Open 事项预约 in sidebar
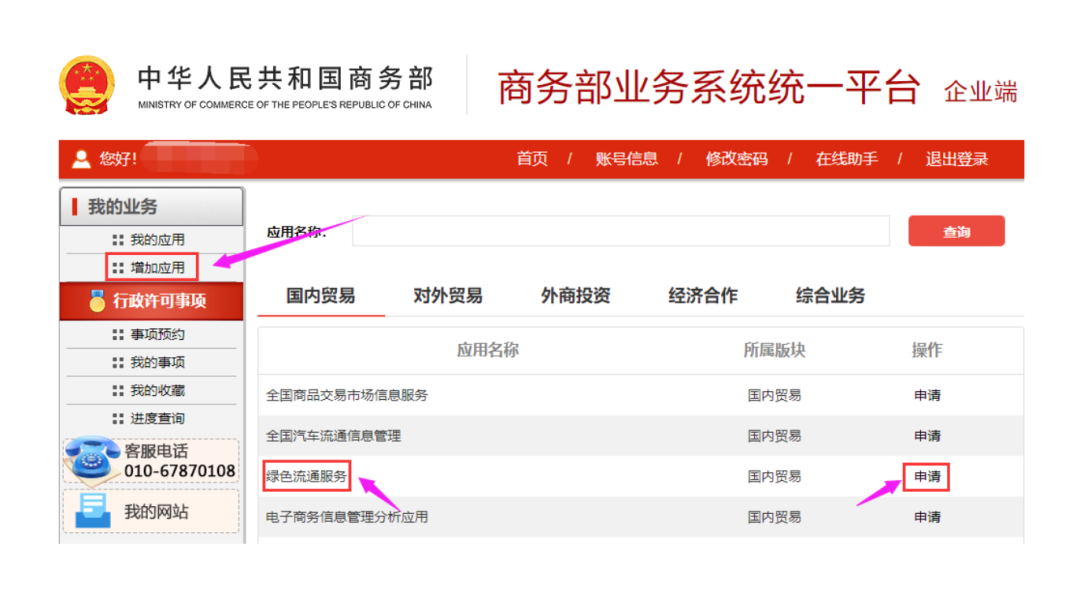 [x=158, y=335]
